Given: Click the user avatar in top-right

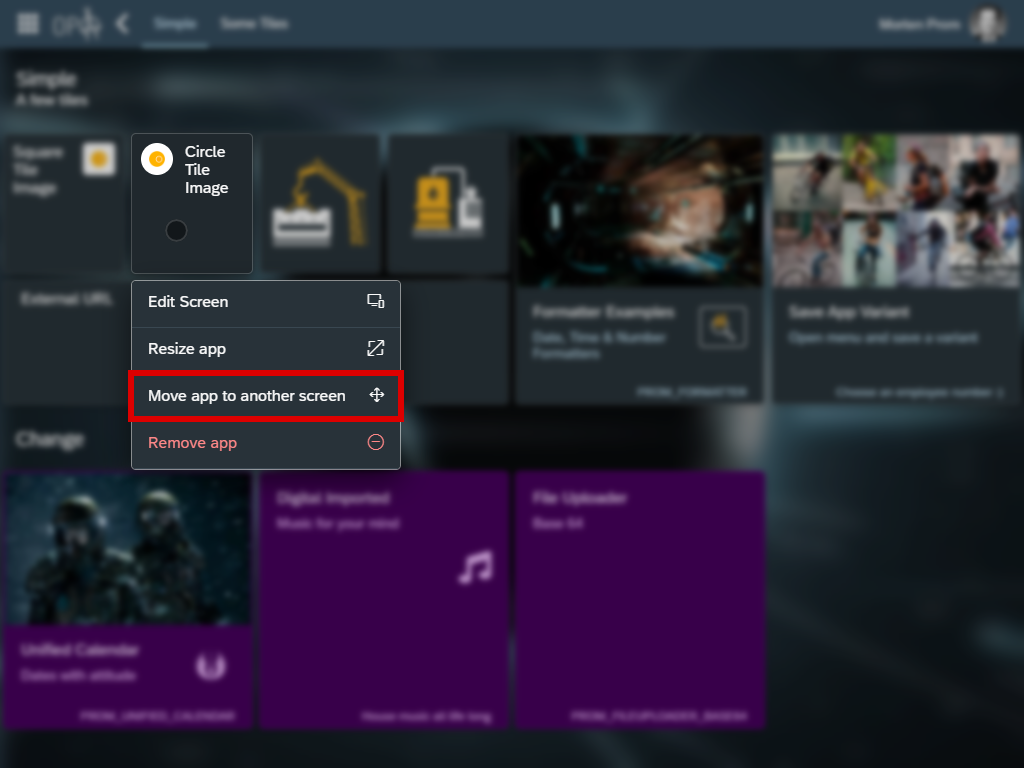Looking at the screenshot, I should pos(987,24).
